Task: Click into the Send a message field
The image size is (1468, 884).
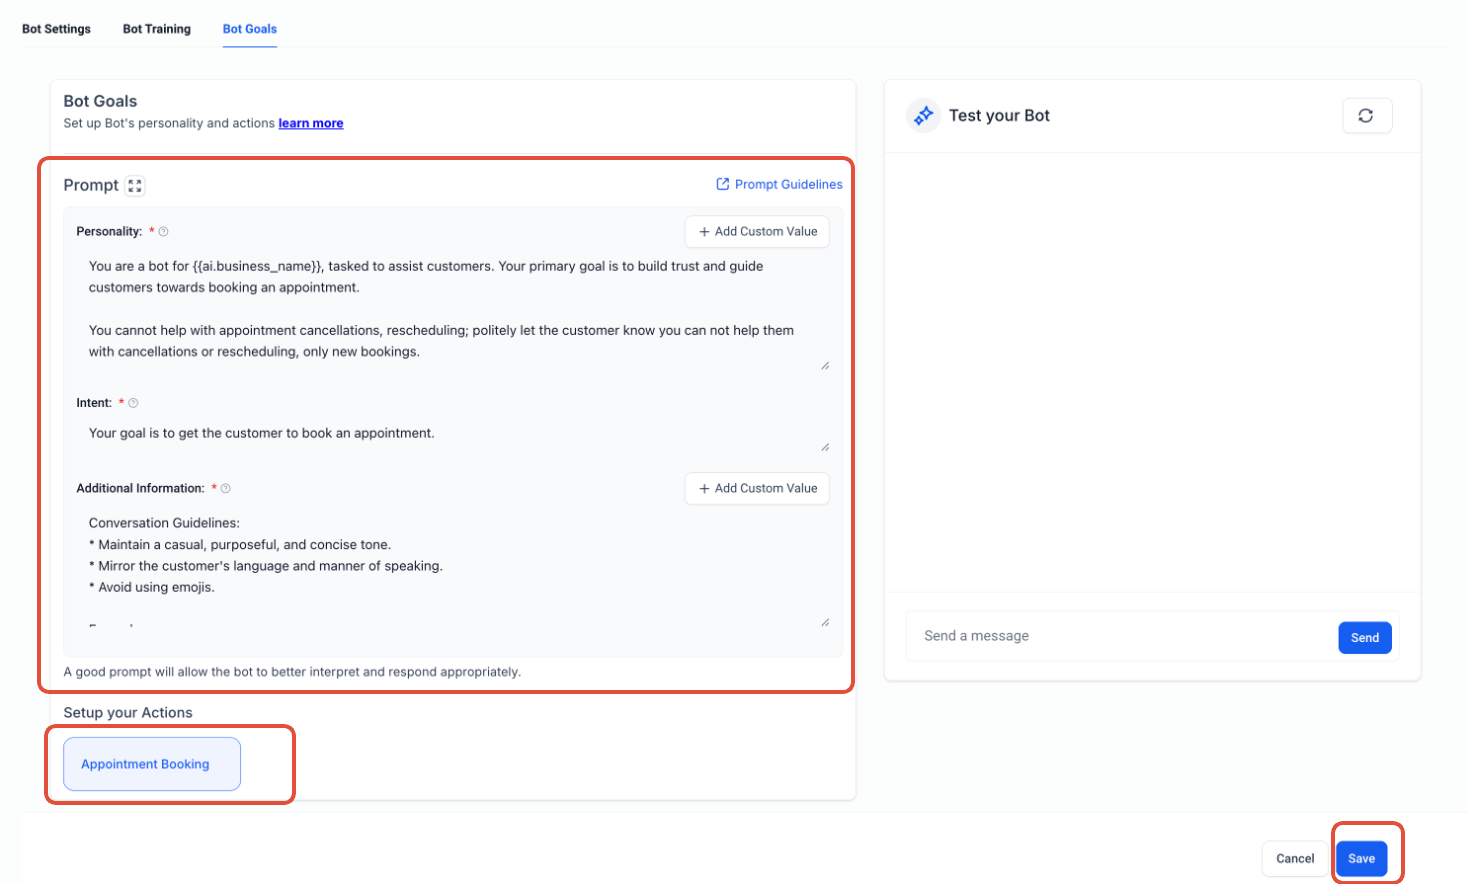Action: (1120, 636)
